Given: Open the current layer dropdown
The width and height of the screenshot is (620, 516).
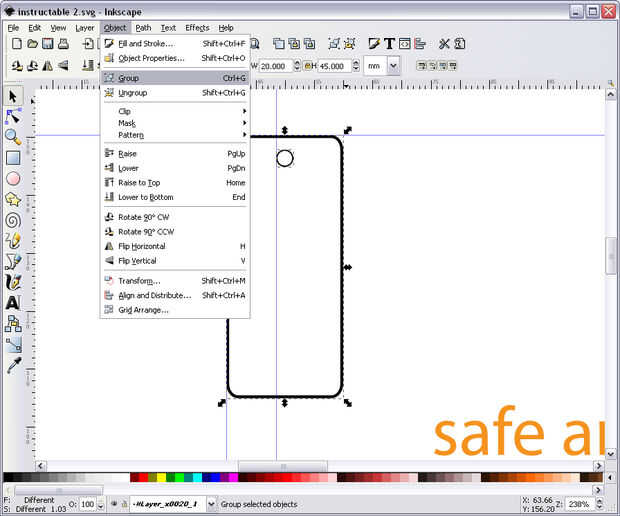Looking at the screenshot, I should pos(212,504).
